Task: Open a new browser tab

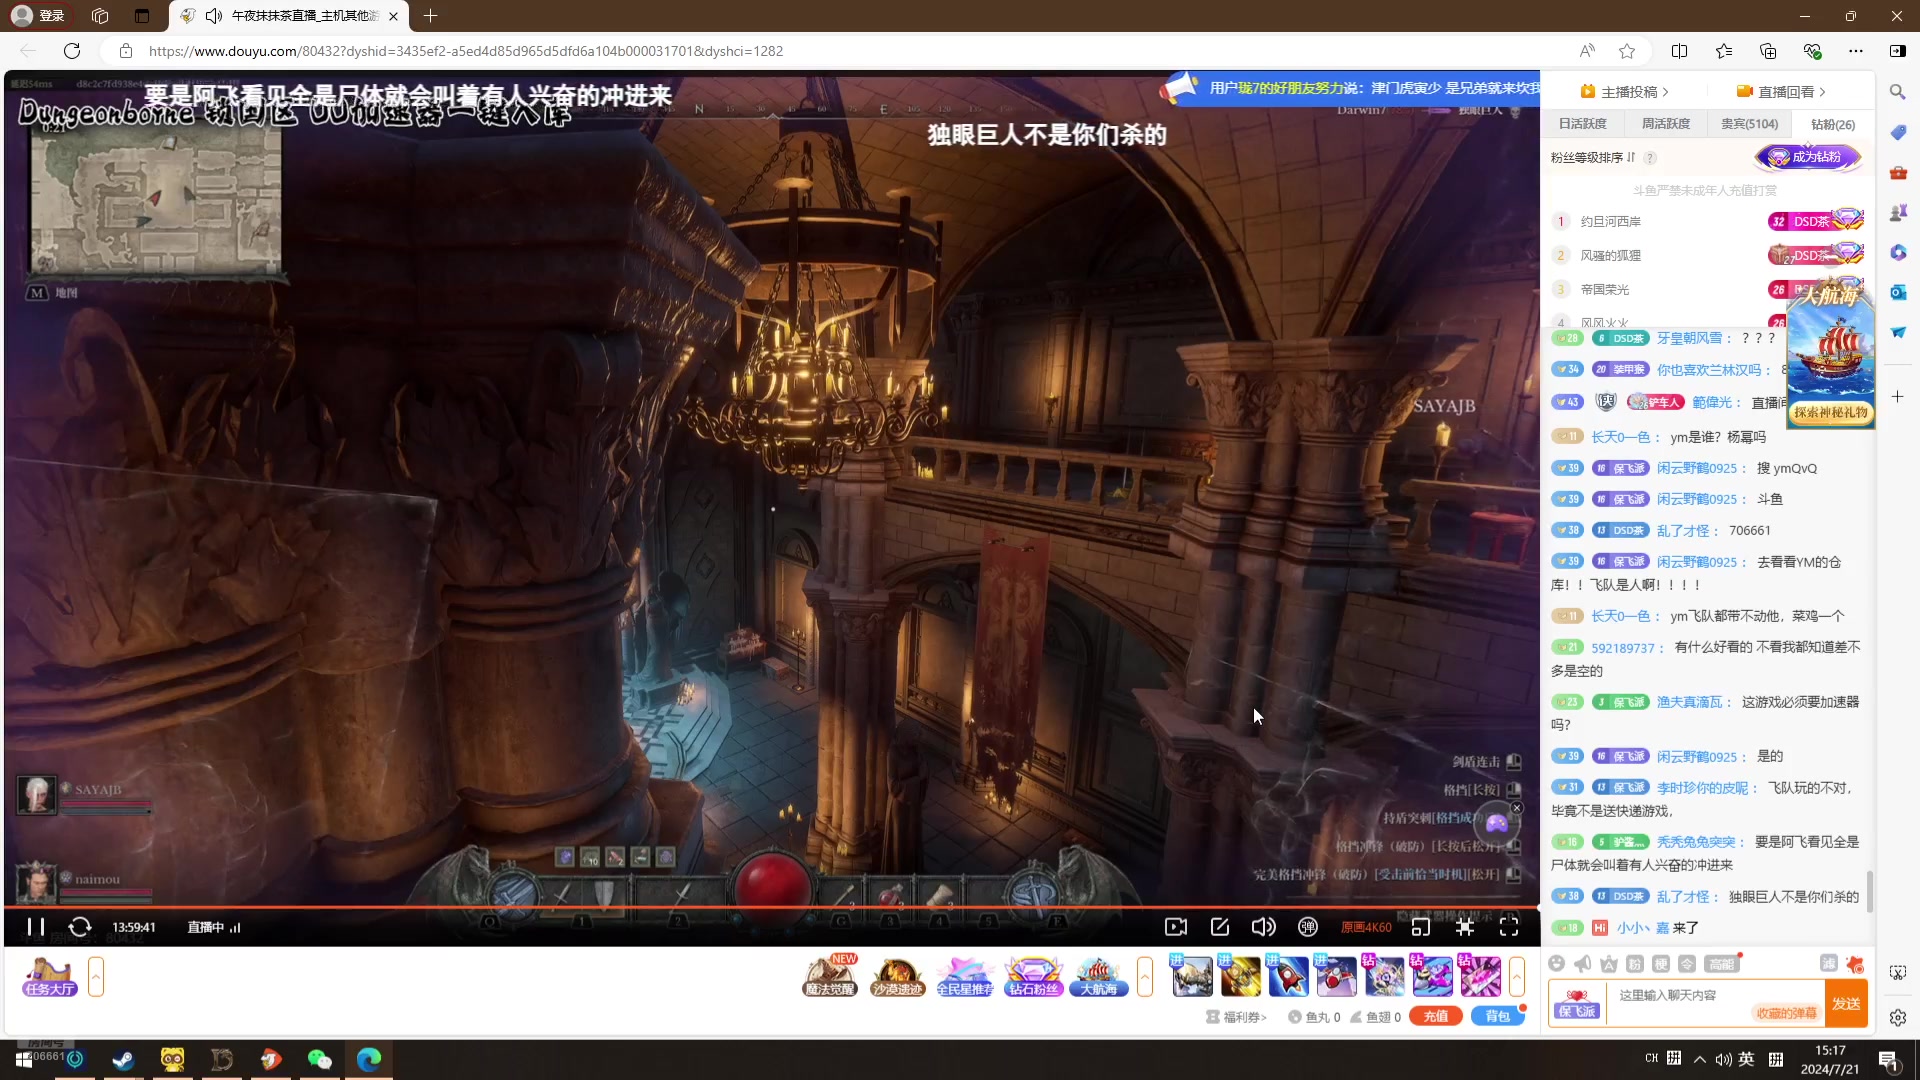Action: (x=430, y=16)
